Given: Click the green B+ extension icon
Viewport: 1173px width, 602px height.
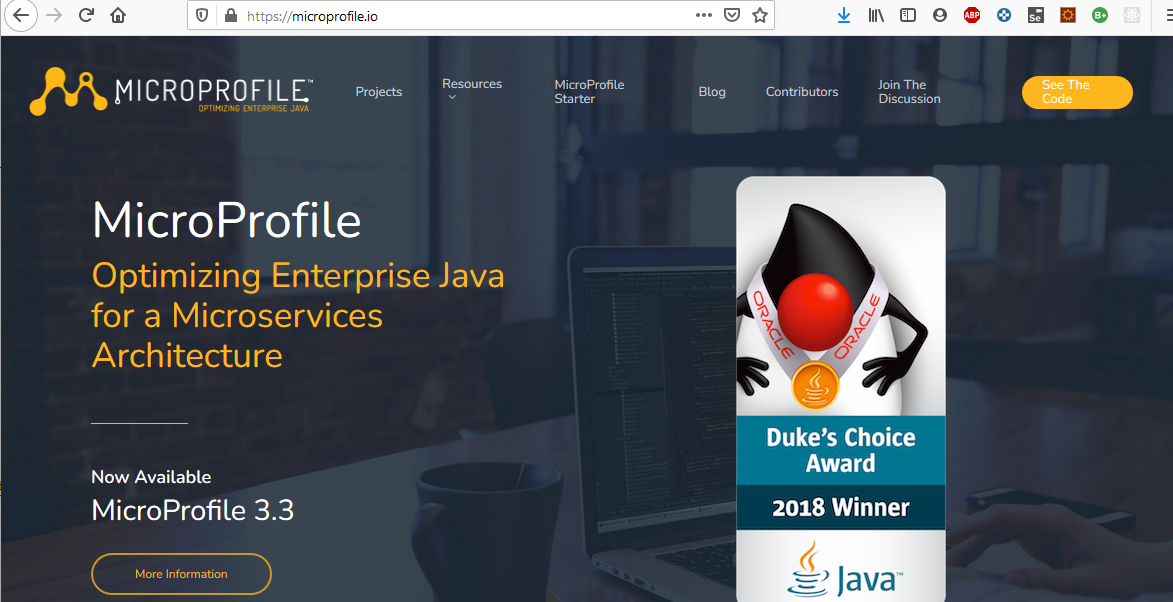Looking at the screenshot, I should pos(1099,15).
